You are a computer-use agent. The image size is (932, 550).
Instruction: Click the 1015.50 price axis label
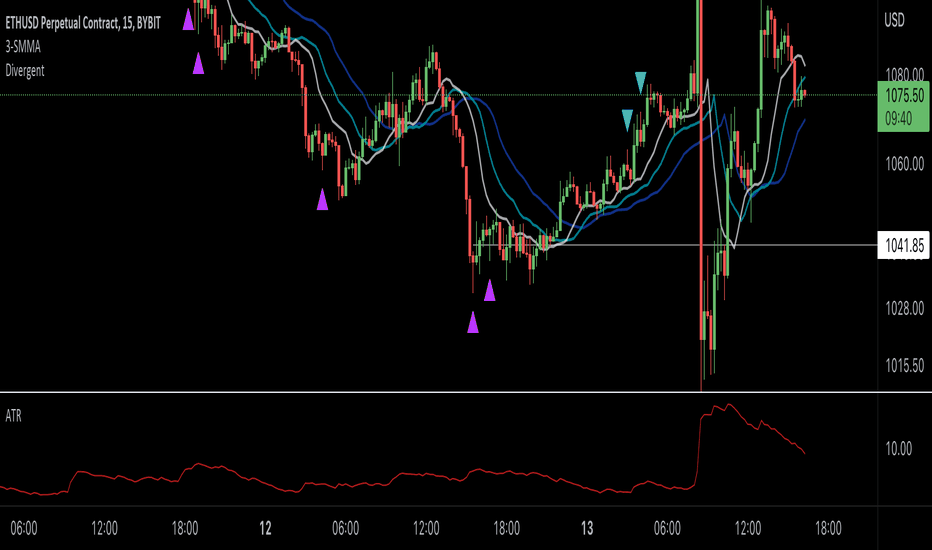904,365
